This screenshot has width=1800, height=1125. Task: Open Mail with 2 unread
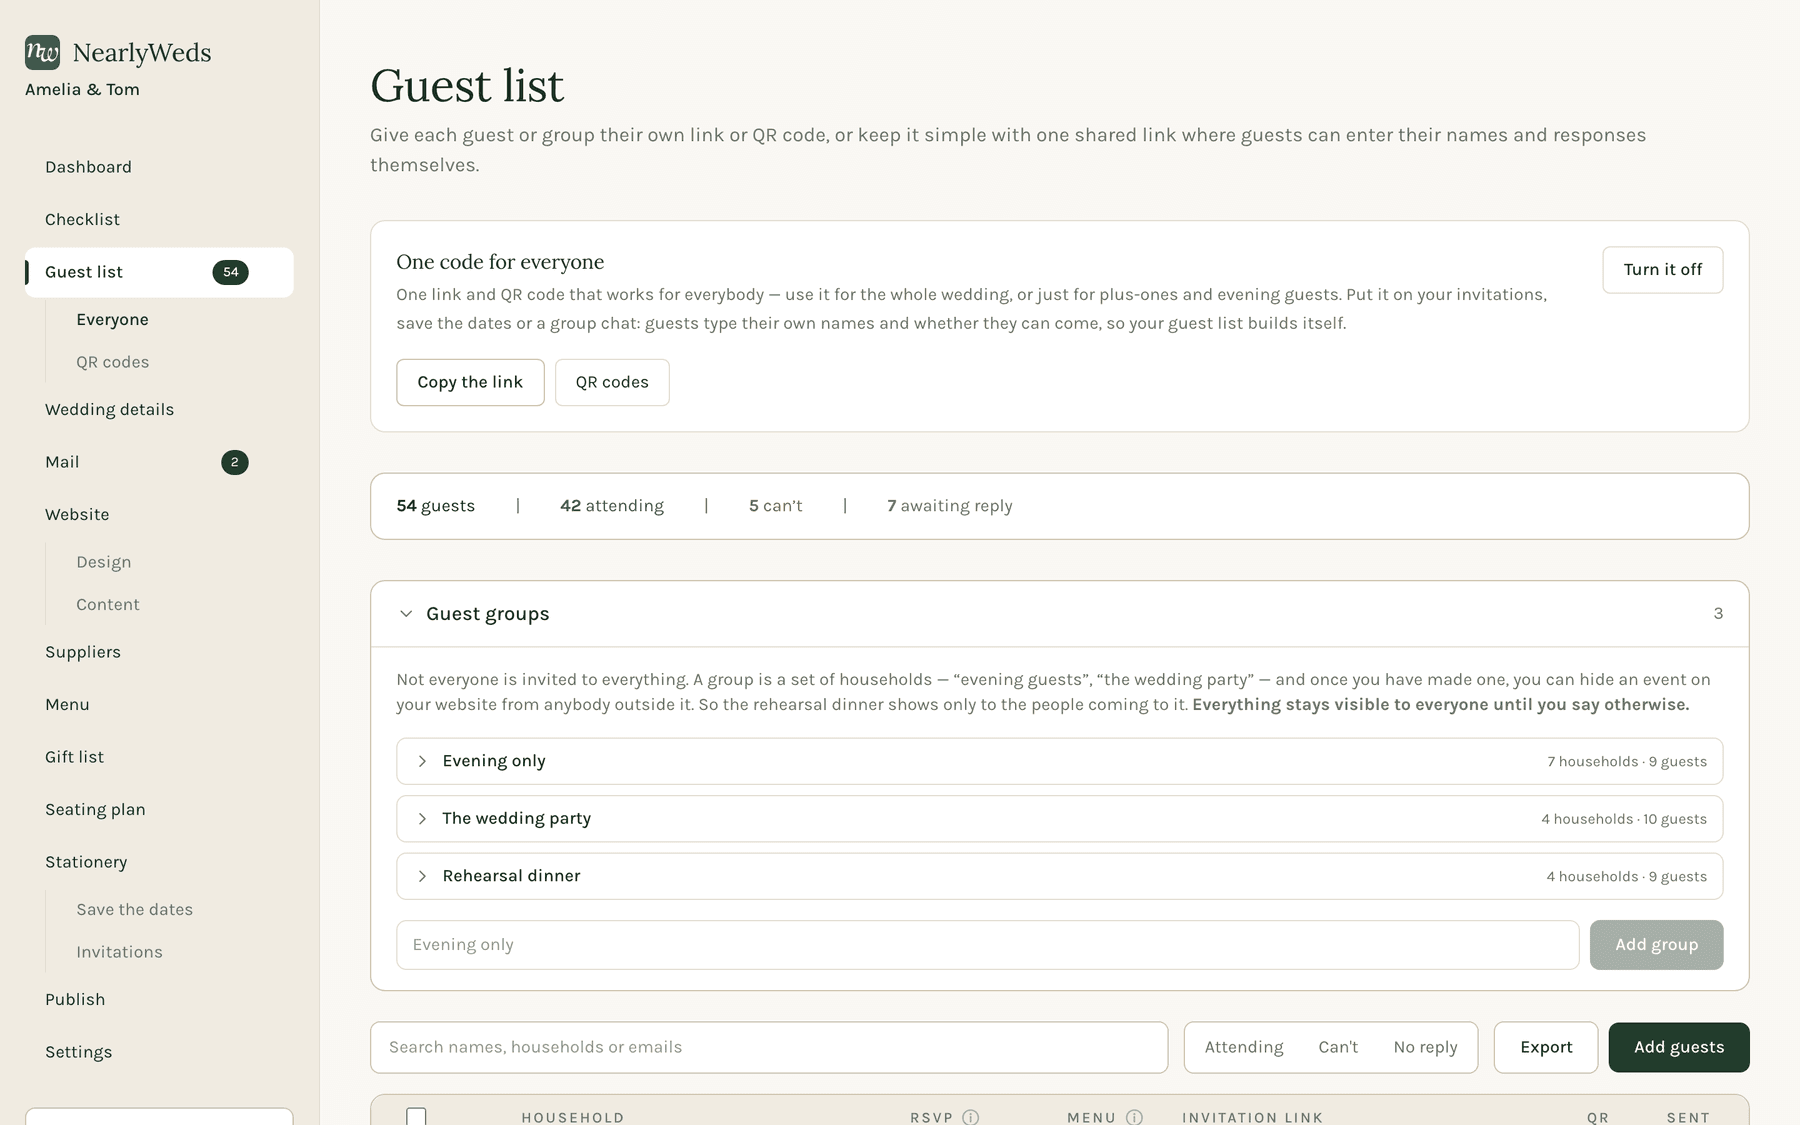point(159,462)
